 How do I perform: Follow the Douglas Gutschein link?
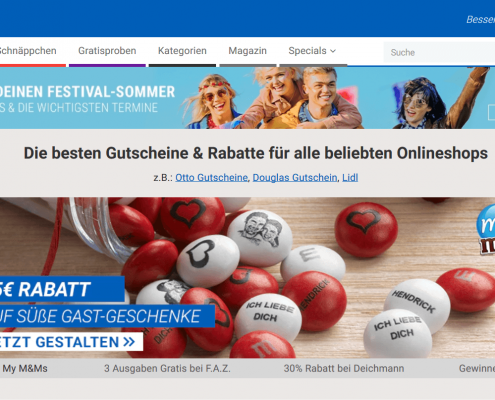coord(295,178)
